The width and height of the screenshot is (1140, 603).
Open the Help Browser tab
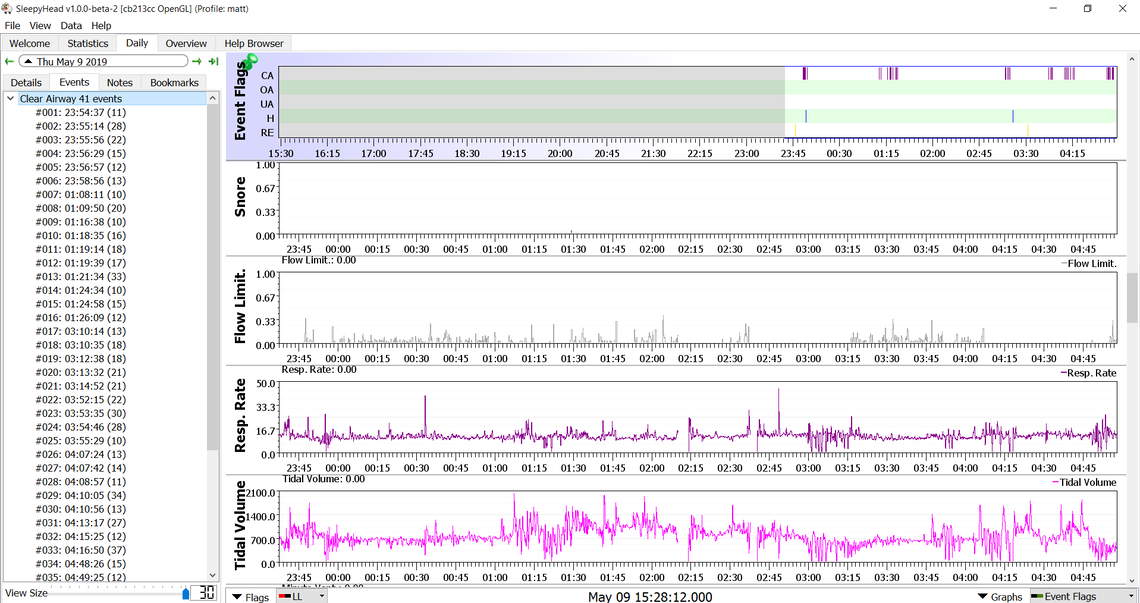pyautogui.click(x=254, y=44)
